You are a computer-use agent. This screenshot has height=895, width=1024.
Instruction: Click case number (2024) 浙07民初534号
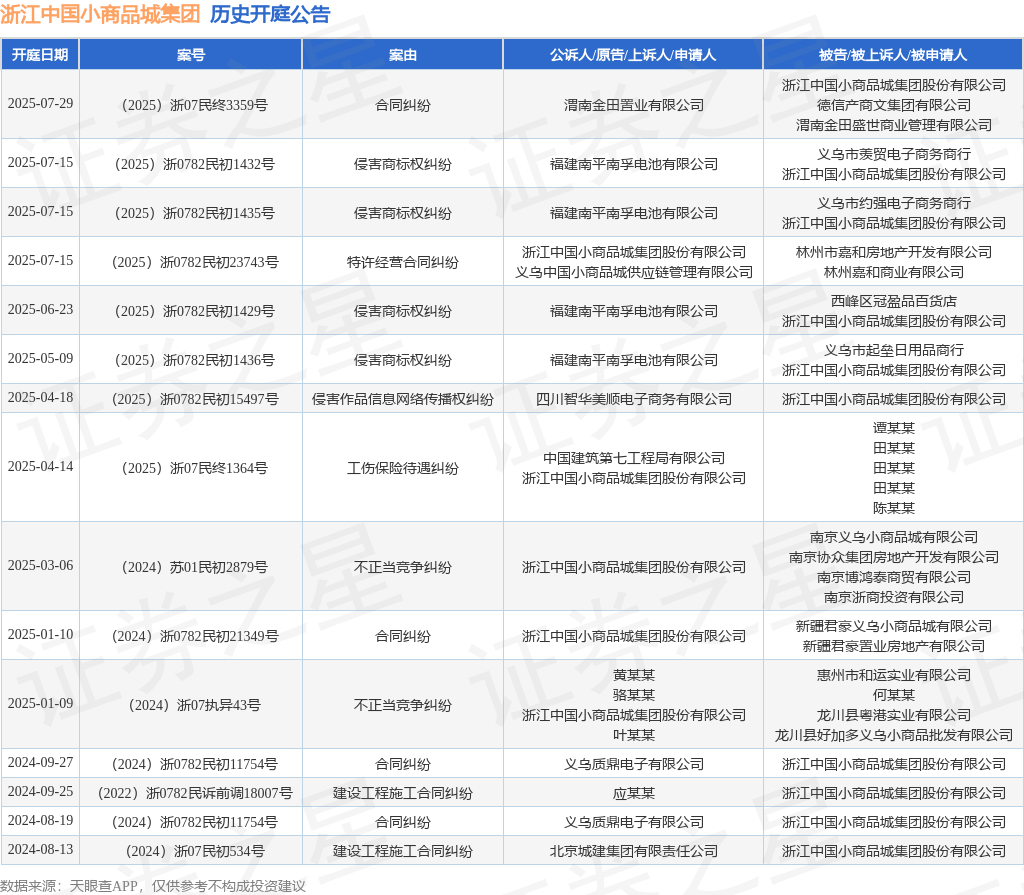click(x=195, y=851)
